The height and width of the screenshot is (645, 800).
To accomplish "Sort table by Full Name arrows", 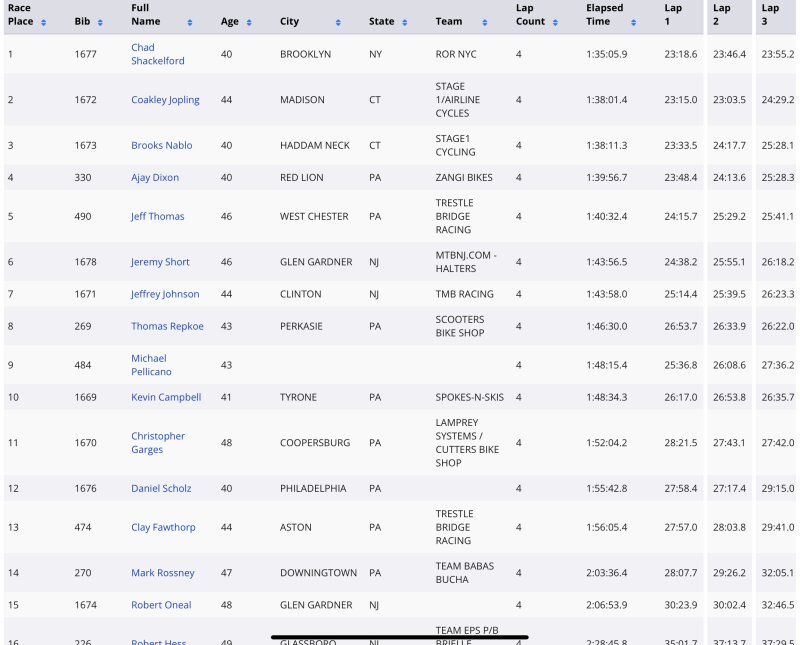I will (189, 22).
